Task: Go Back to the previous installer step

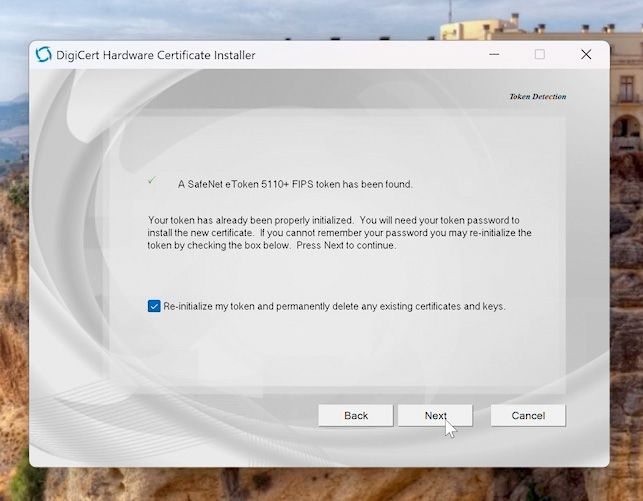Action: coord(356,415)
